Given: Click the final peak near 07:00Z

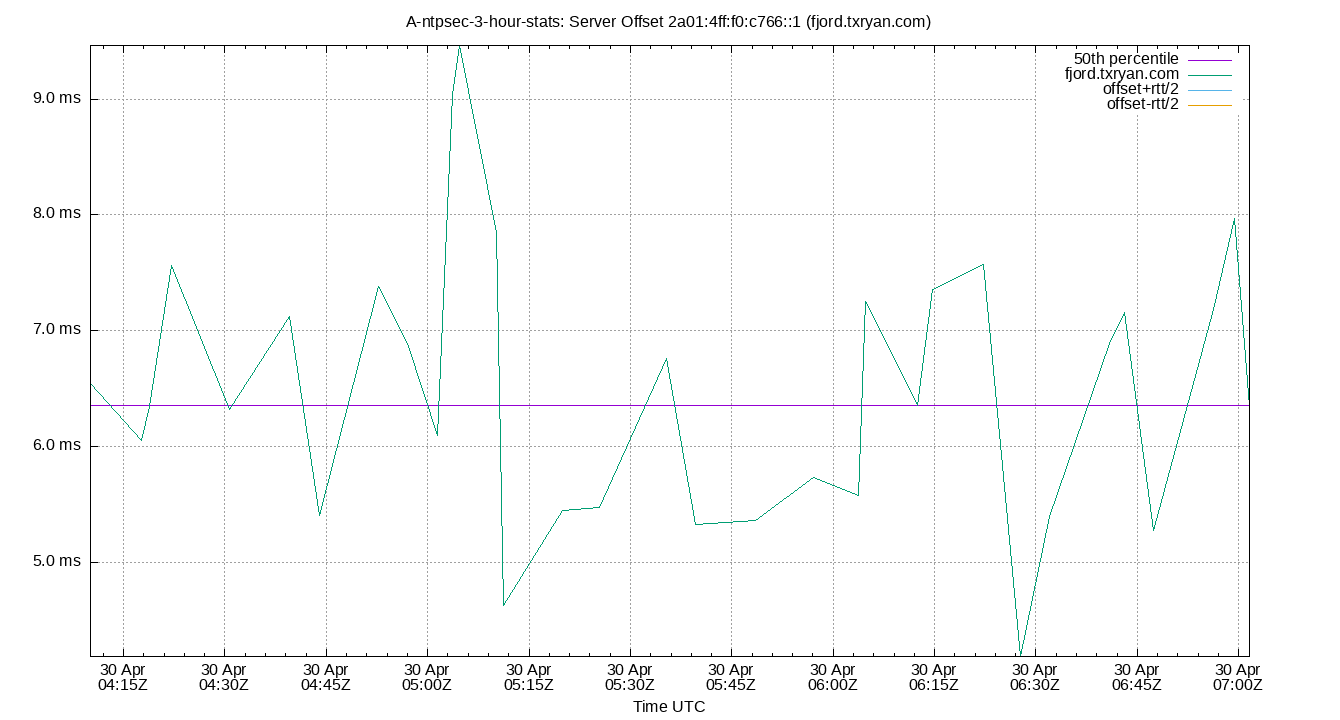Looking at the screenshot, I should [x=1235, y=216].
